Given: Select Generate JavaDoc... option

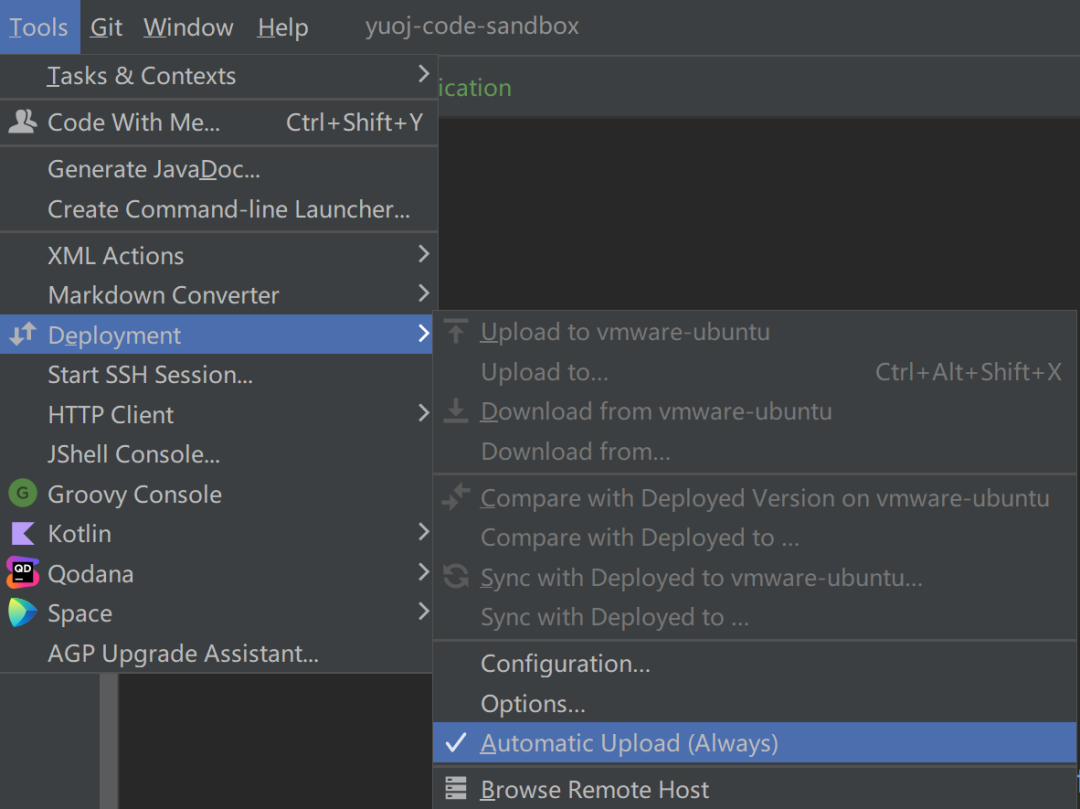Looking at the screenshot, I should point(154,169).
